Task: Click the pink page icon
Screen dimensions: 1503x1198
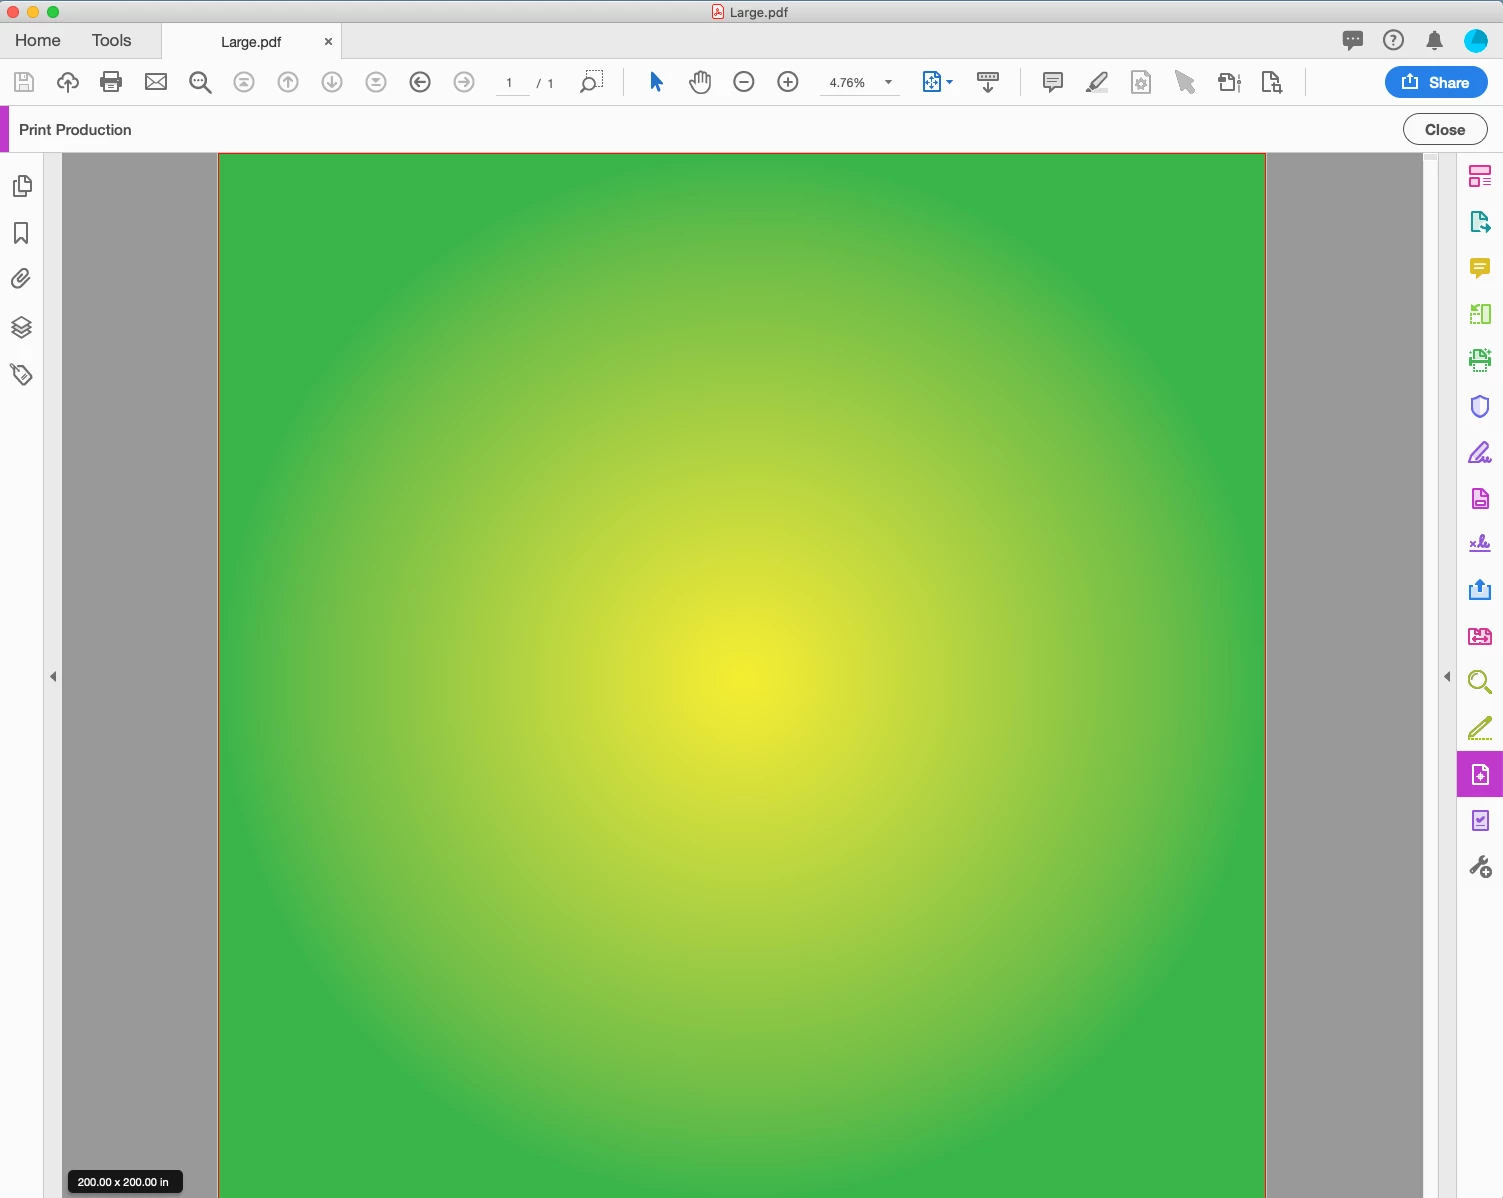Action: click(1480, 498)
